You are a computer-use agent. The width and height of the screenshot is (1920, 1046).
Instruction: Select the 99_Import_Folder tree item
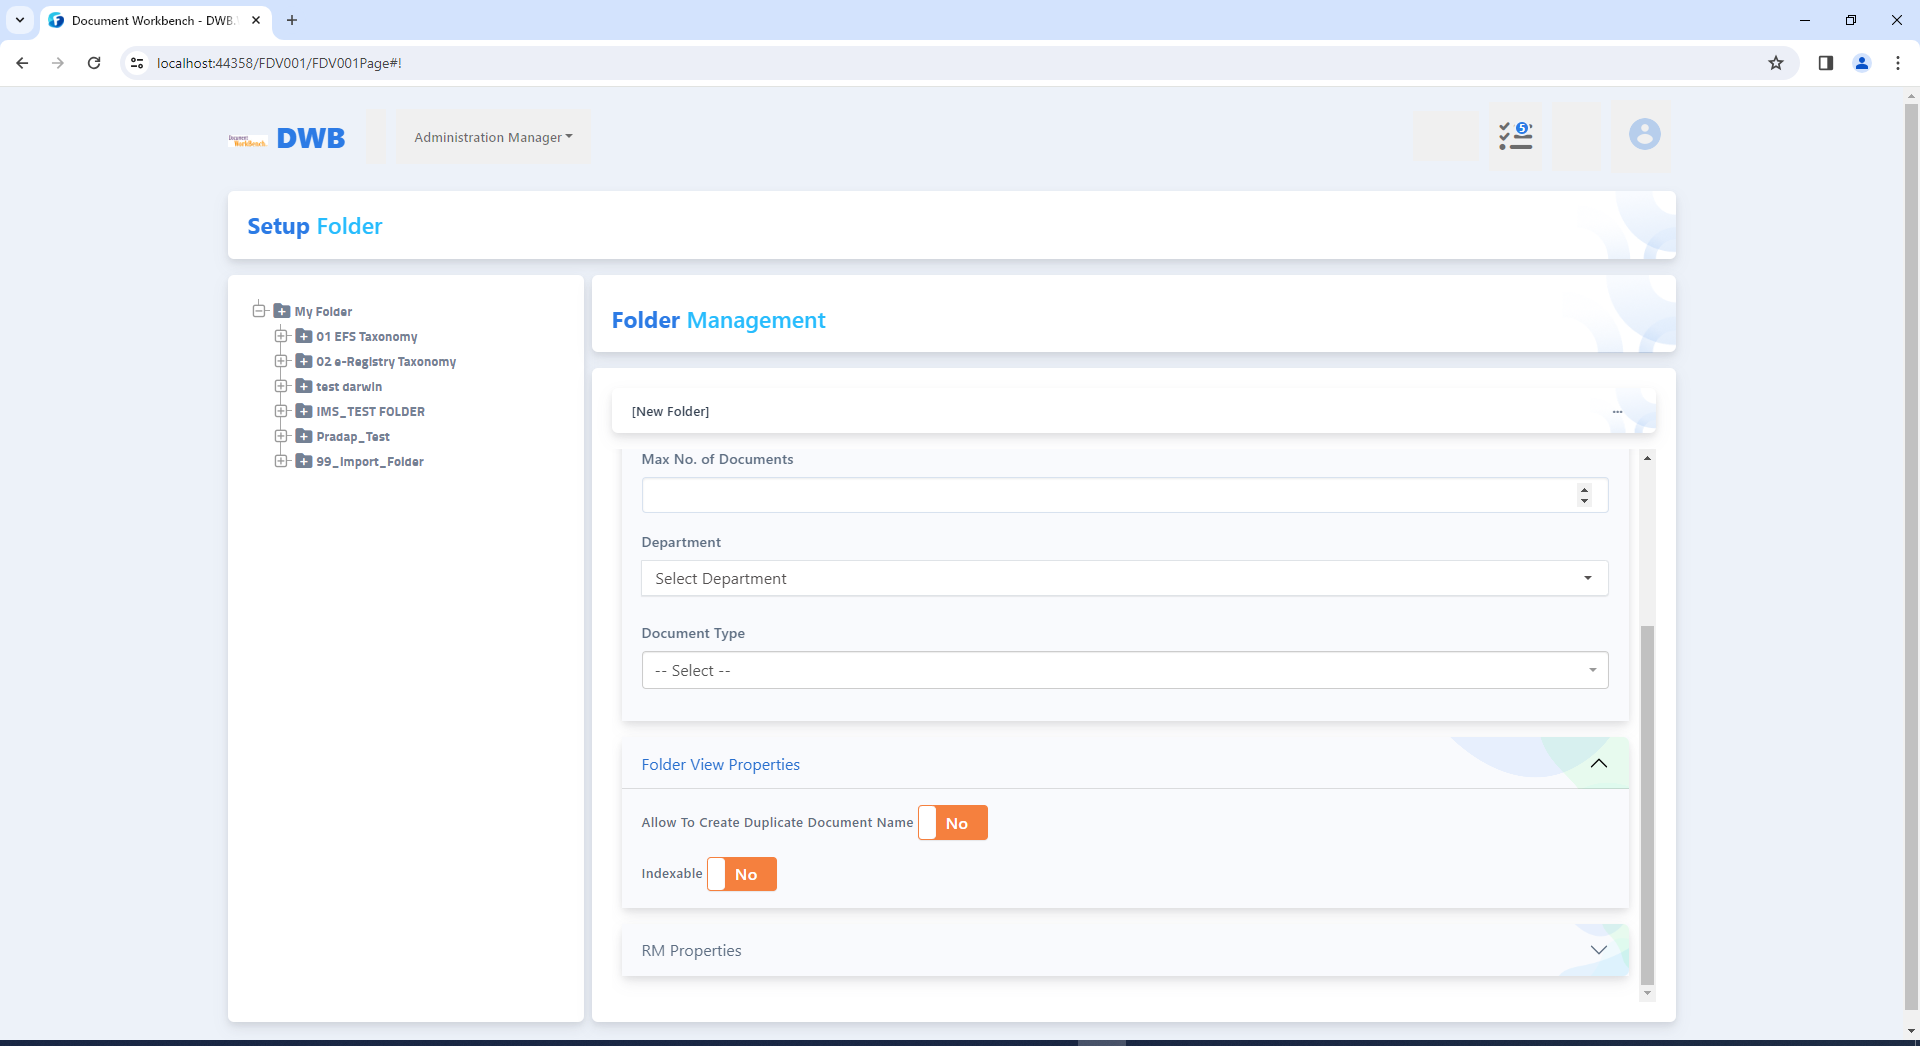click(369, 462)
